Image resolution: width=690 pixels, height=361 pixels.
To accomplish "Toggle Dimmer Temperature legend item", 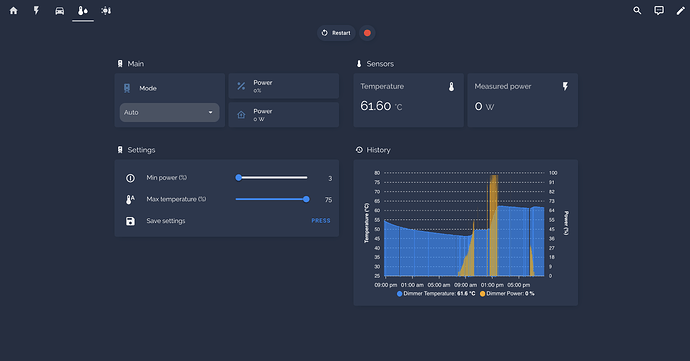I will point(436,294).
